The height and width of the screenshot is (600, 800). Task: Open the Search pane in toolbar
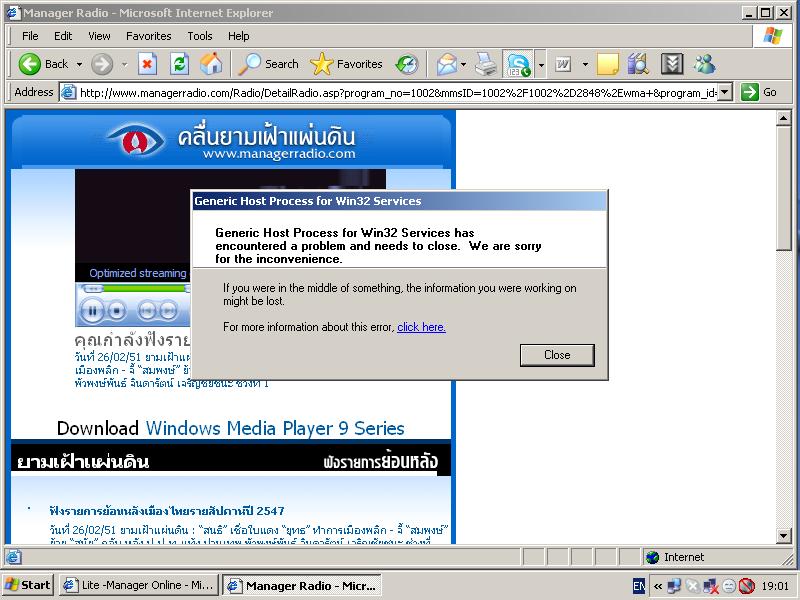(x=268, y=64)
